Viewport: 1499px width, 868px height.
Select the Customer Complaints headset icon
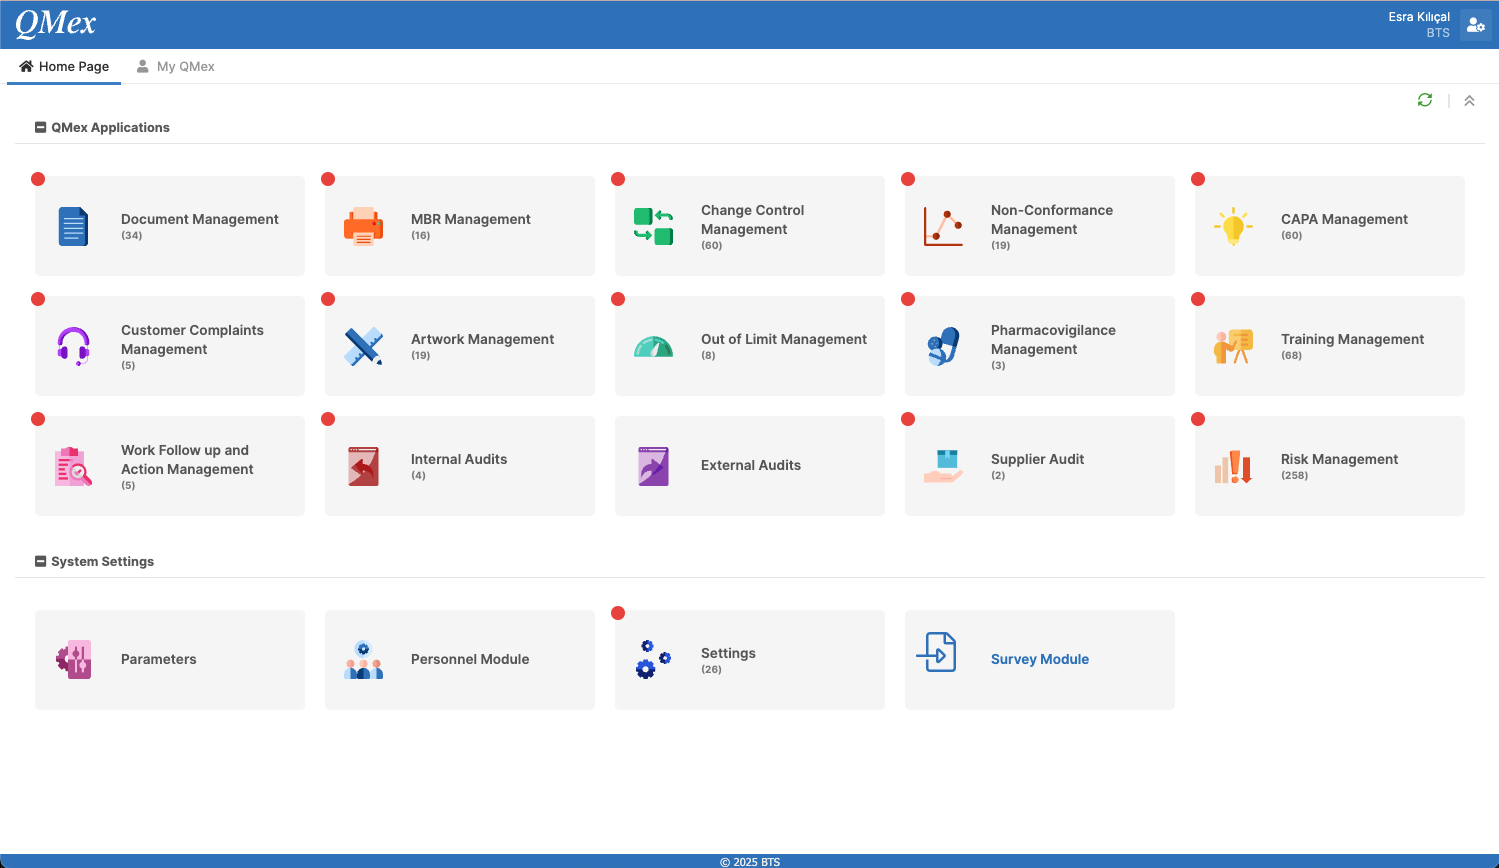click(x=73, y=345)
